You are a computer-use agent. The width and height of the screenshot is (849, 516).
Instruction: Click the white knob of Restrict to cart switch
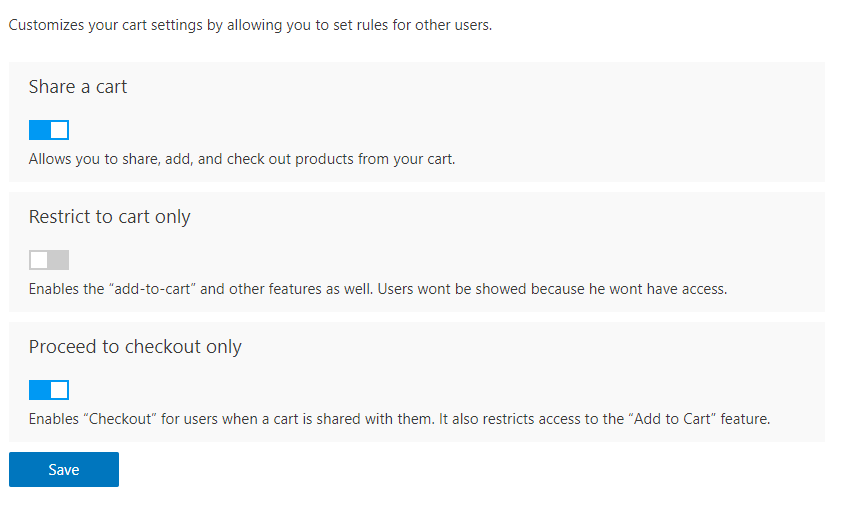[x=39, y=260]
